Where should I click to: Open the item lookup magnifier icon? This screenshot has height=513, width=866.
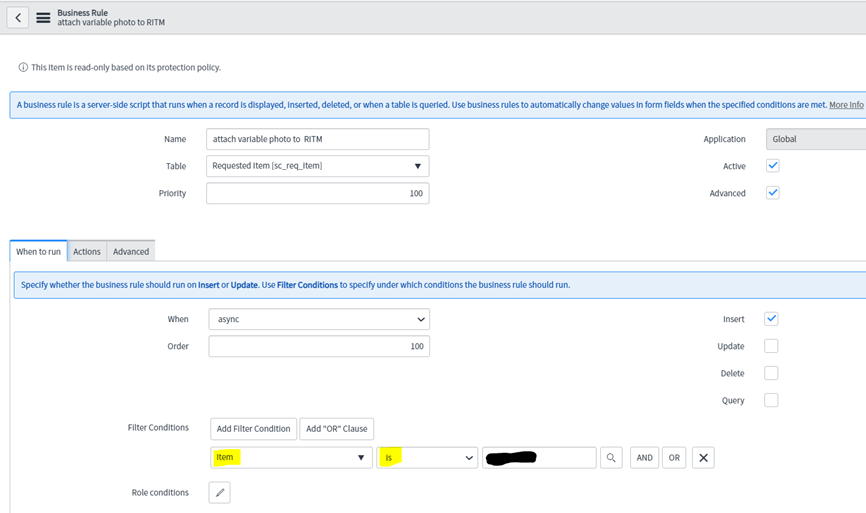point(611,458)
